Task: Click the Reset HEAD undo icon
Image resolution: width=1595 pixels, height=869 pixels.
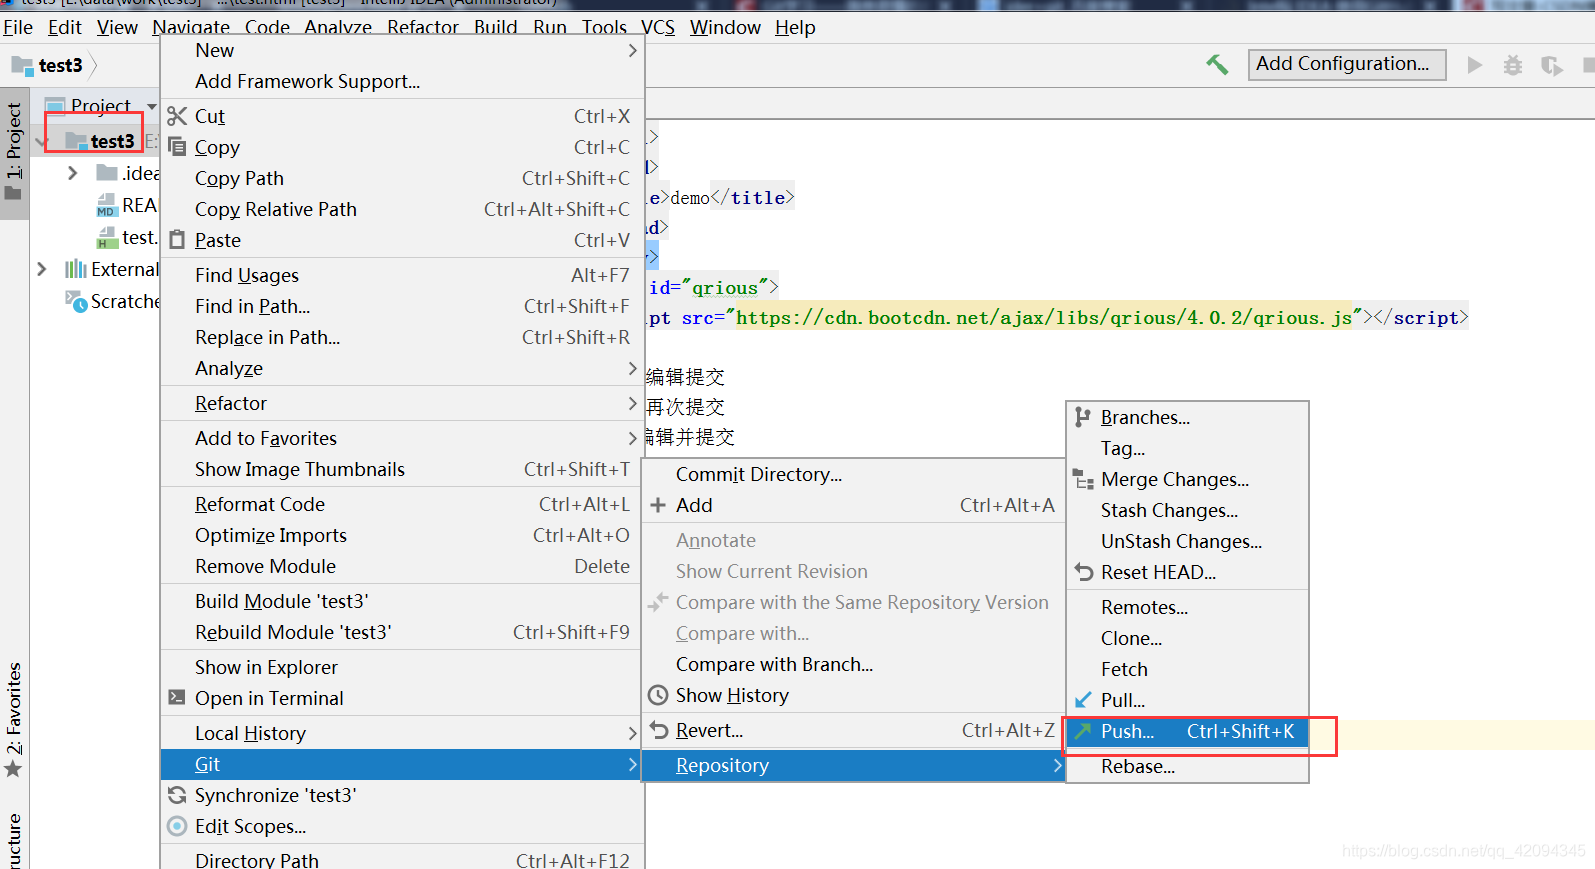Action: (1084, 572)
